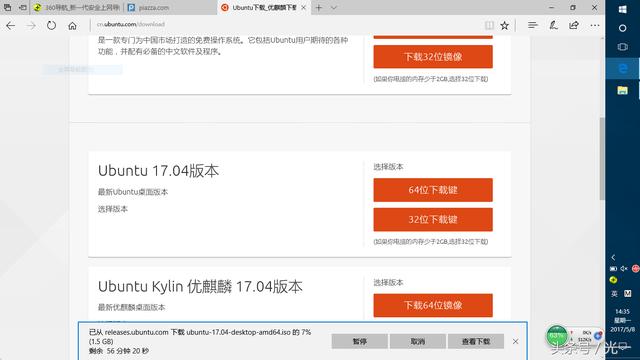The width and height of the screenshot is (640, 360).
Task: Switch to the 360导航 tab
Action: click(x=77, y=7)
